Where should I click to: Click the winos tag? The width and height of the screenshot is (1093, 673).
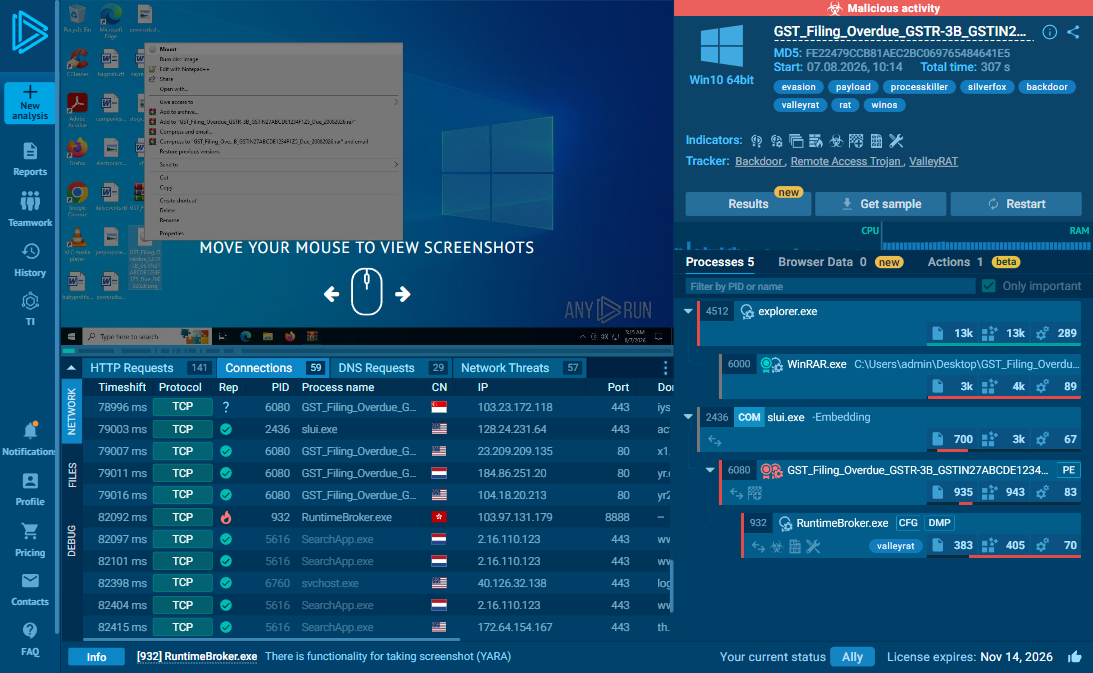click(884, 105)
